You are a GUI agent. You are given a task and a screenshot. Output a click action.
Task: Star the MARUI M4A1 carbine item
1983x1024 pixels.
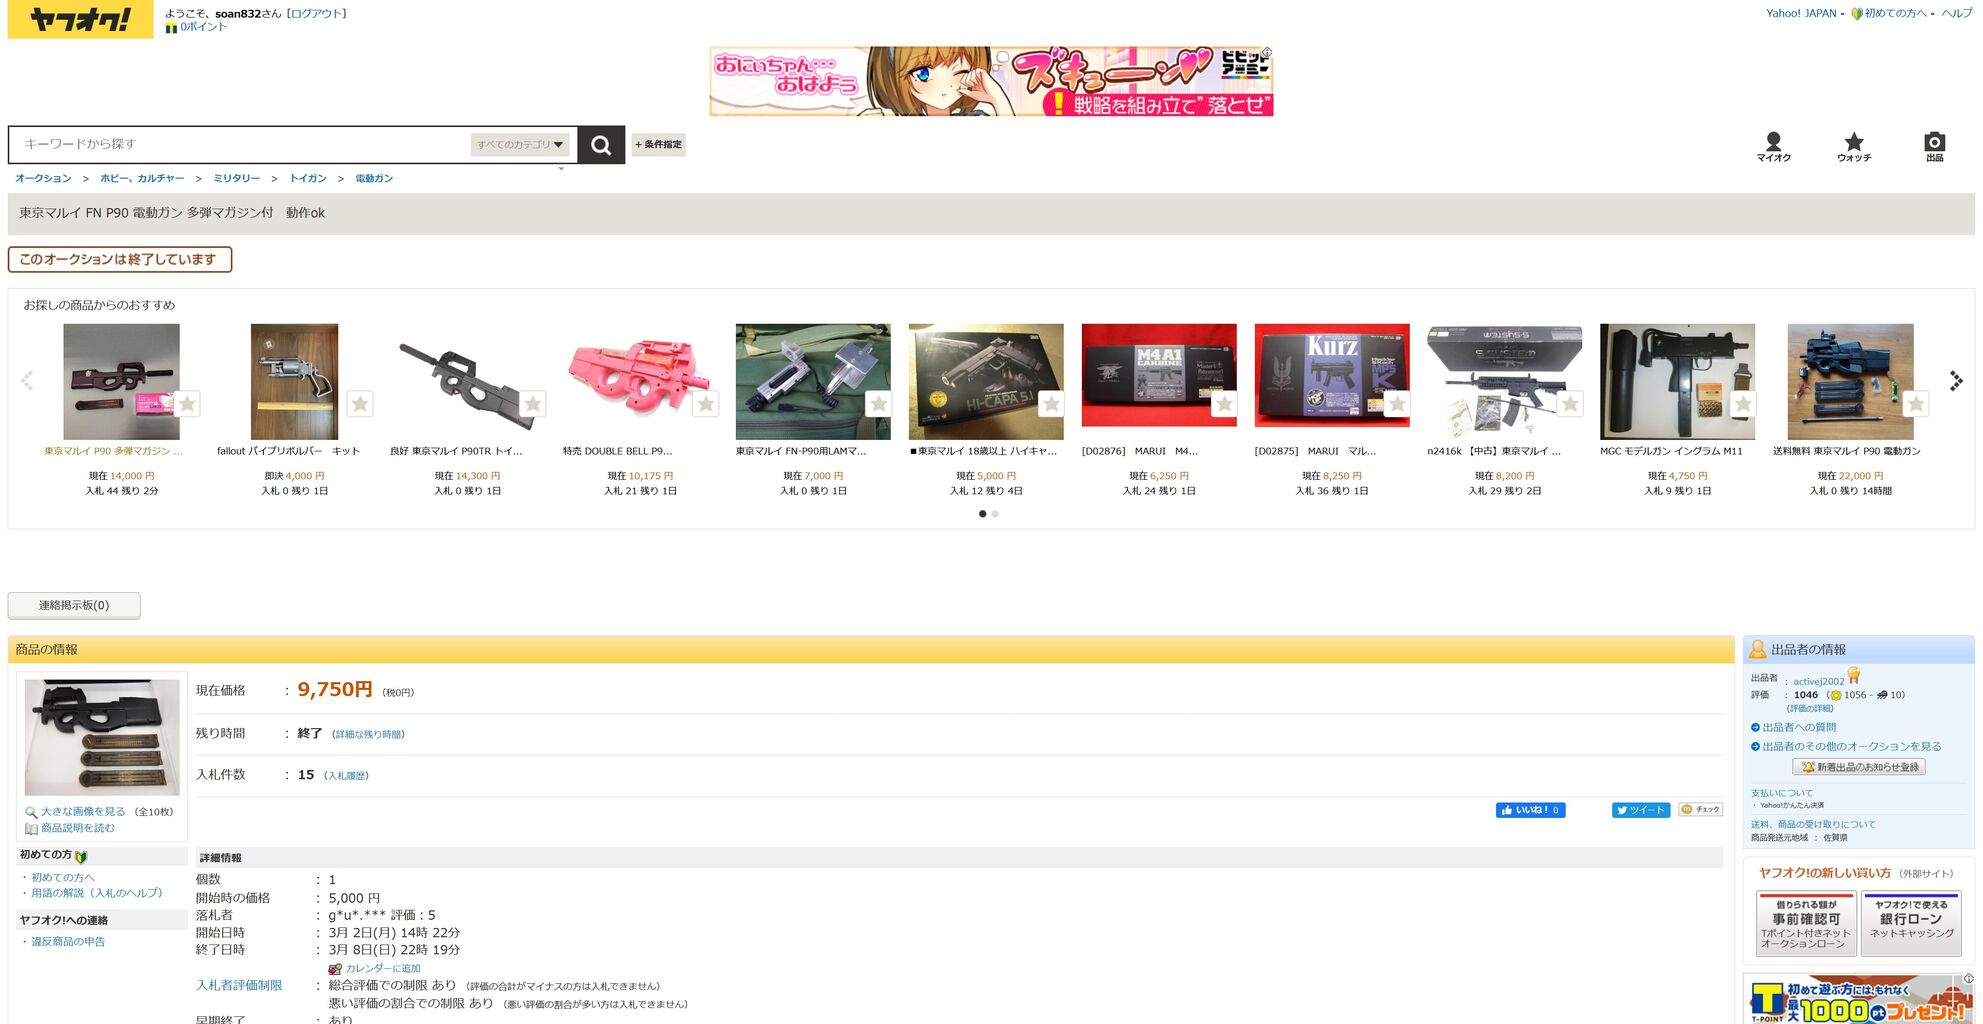click(1224, 404)
